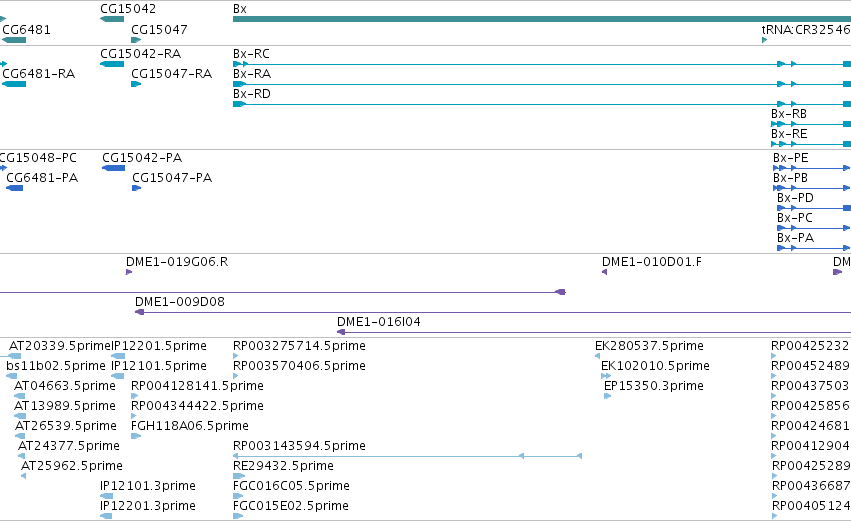This screenshot has height=521, width=851.
Task: Open protein CG15042-PA
Action: [142, 158]
